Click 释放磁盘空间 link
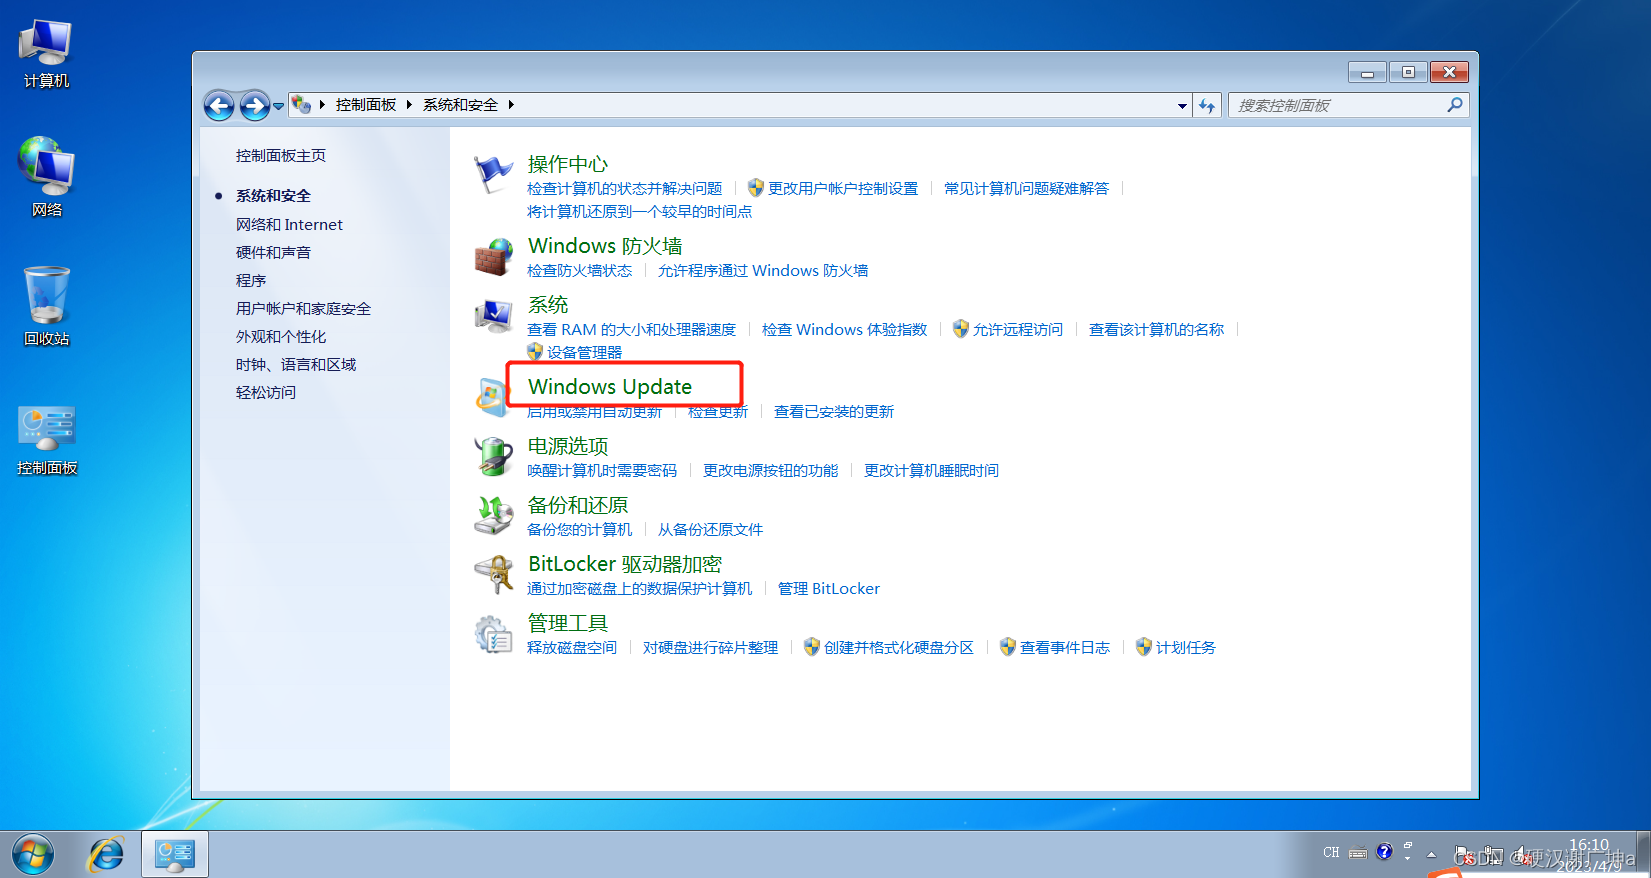Image resolution: width=1651 pixels, height=878 pixels. [572, 647]
